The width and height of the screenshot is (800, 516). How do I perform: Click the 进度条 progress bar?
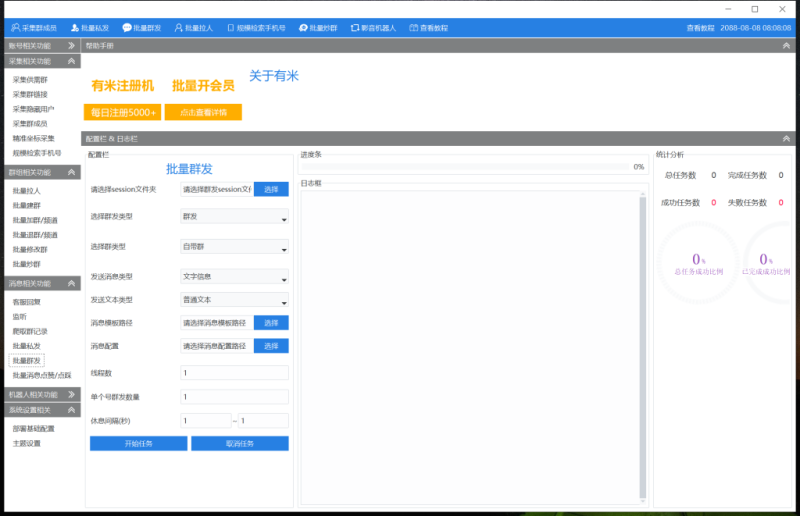point(465,166)
